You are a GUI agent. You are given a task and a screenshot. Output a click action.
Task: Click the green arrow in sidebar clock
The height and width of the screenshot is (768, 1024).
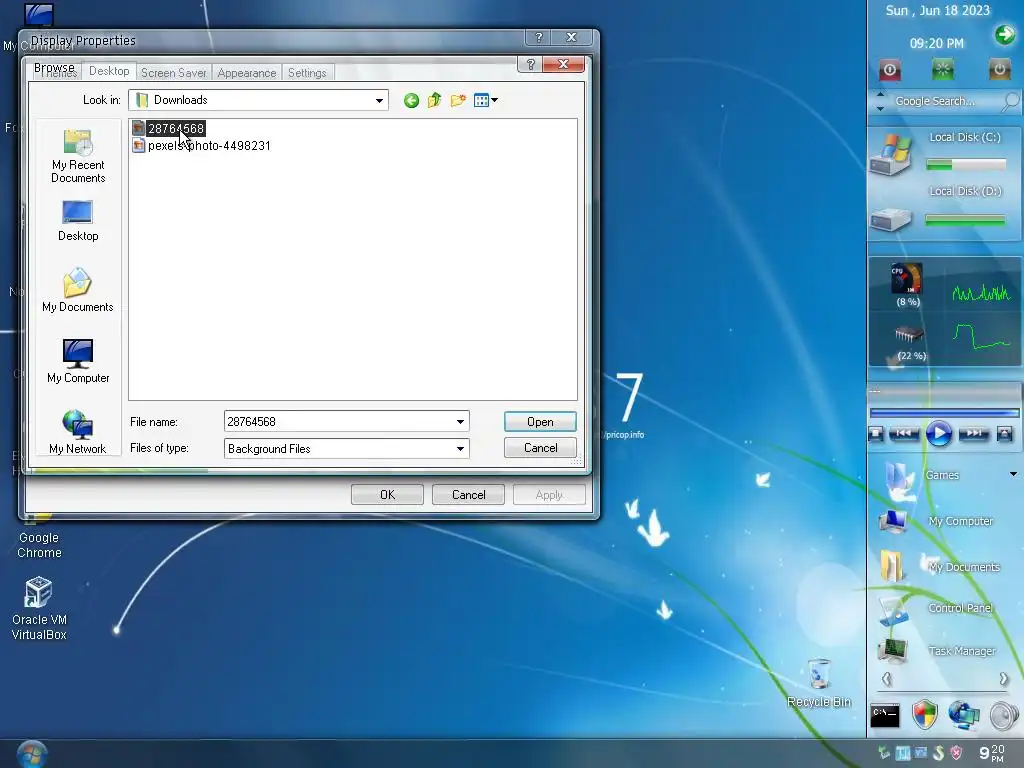click(x=1005, y=34)
